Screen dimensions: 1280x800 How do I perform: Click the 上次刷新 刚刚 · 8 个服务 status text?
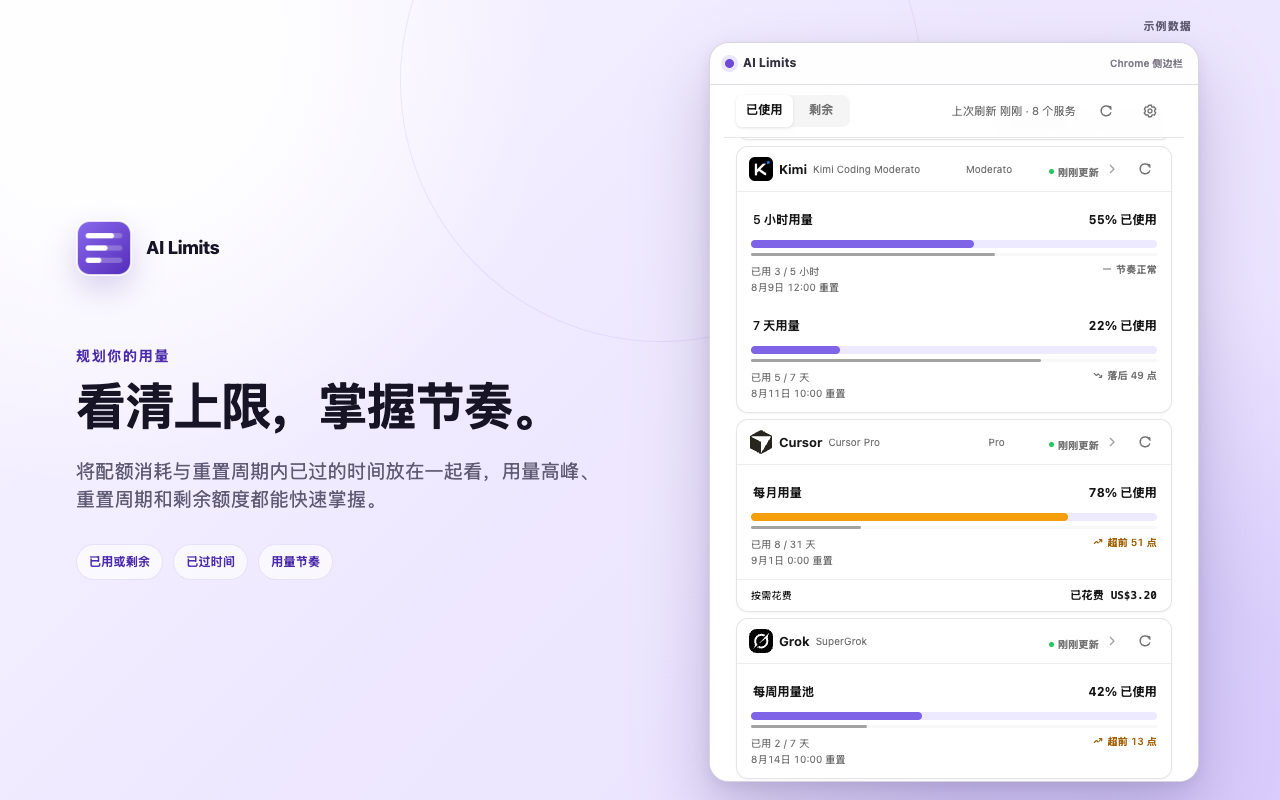point(1014,111)
